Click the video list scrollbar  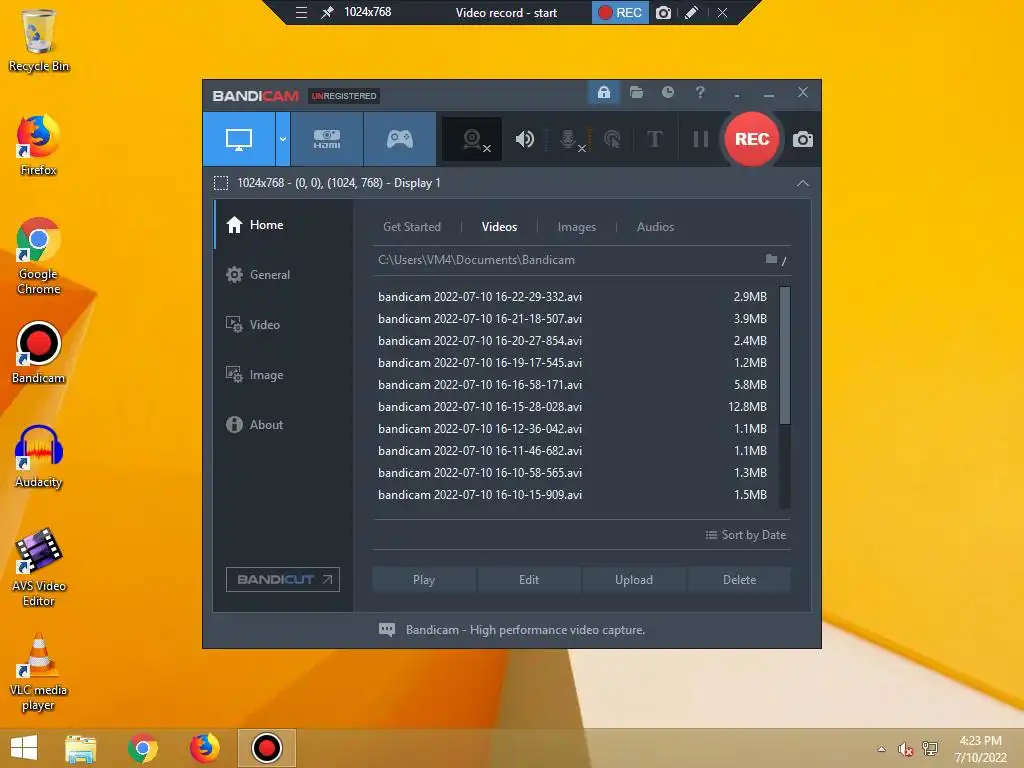[785, 355]
